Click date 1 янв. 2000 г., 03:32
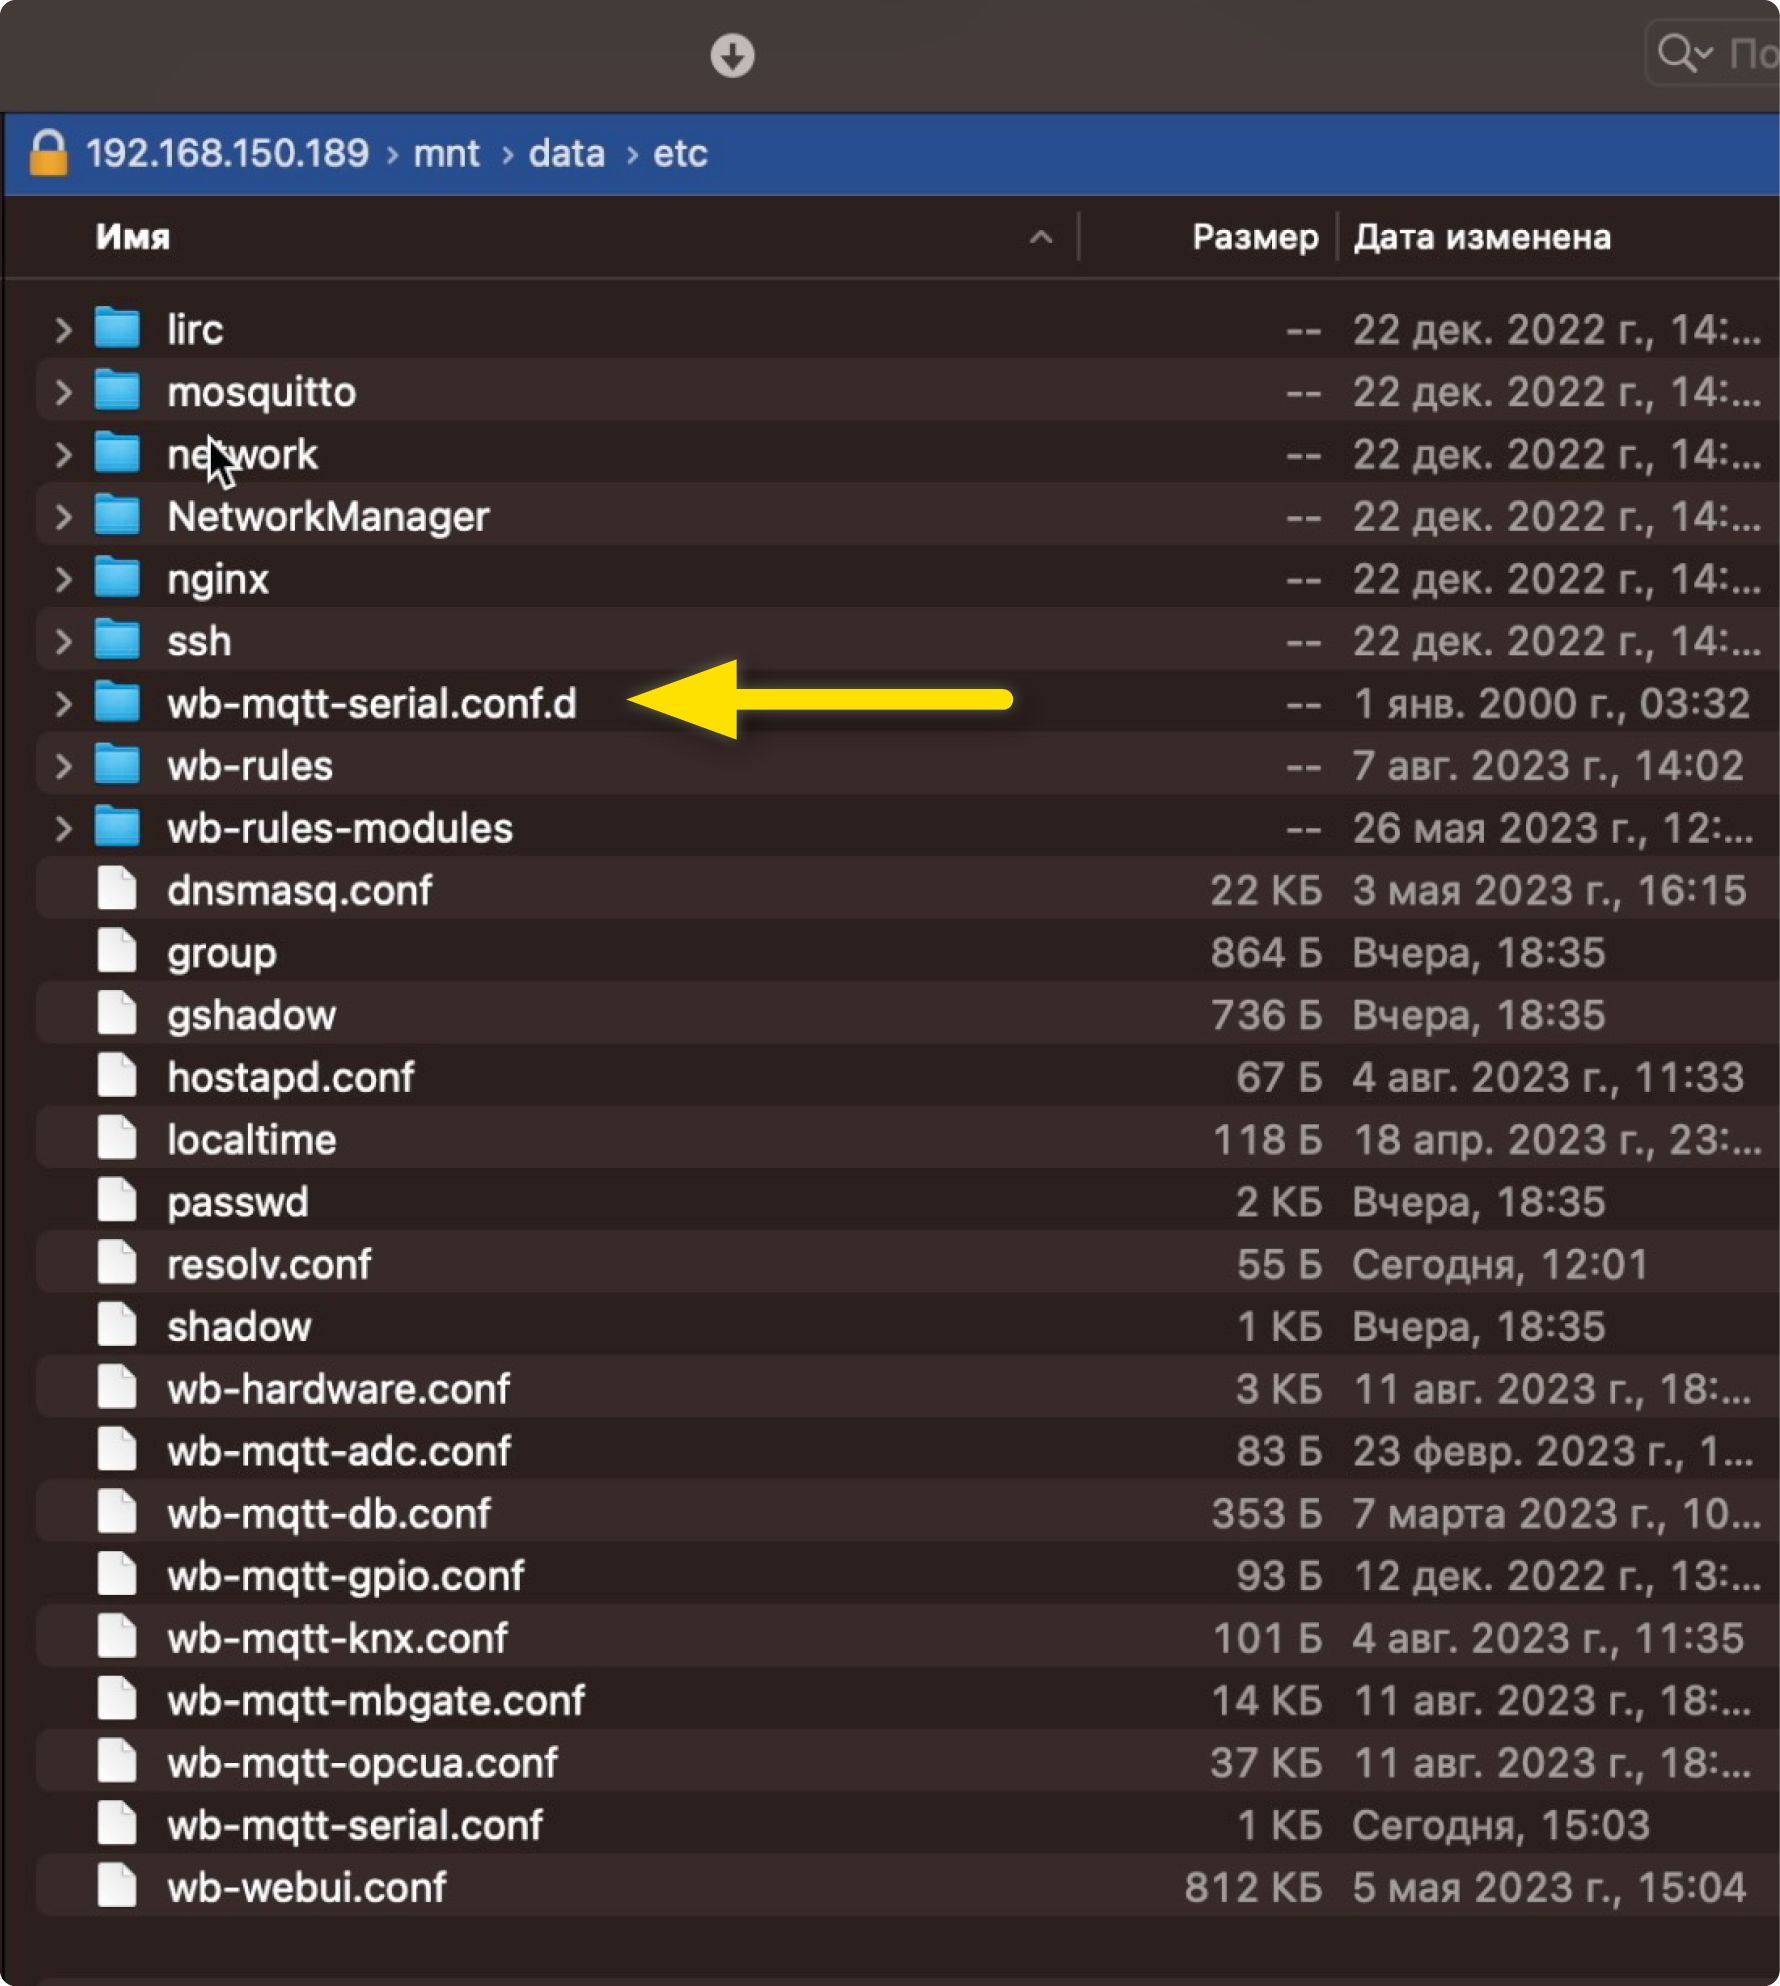Screen dimensions: 1780x1986 [x=1551, y=704]
